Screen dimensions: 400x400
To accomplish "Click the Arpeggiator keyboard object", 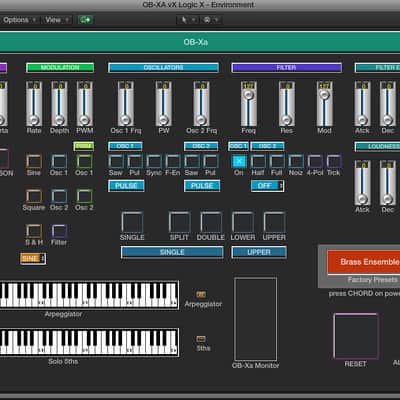I will click(x=89, y=295).
